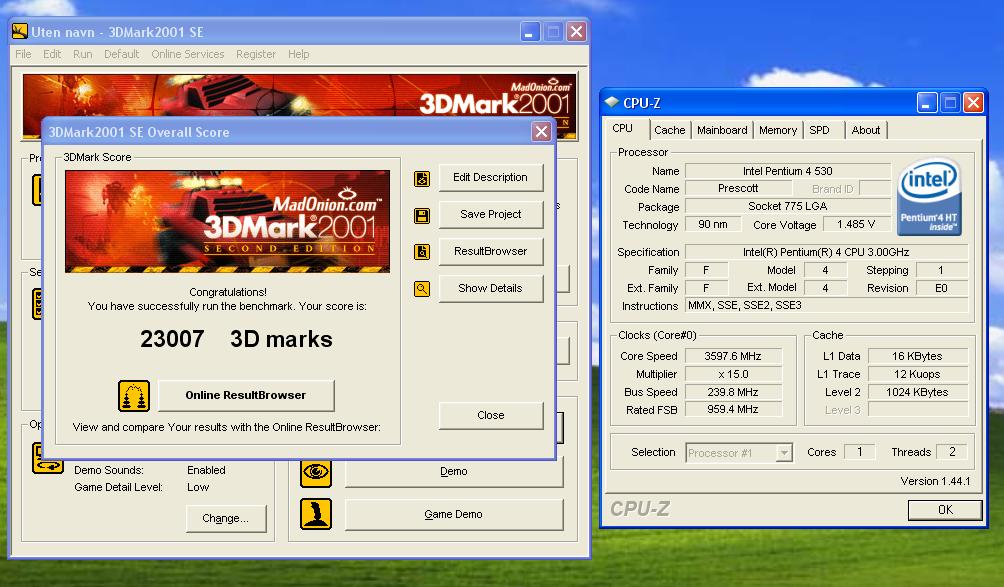Switch to the Memory tab
The image size is (1004, 587).
pyautogui.click(x=778, y=130)
